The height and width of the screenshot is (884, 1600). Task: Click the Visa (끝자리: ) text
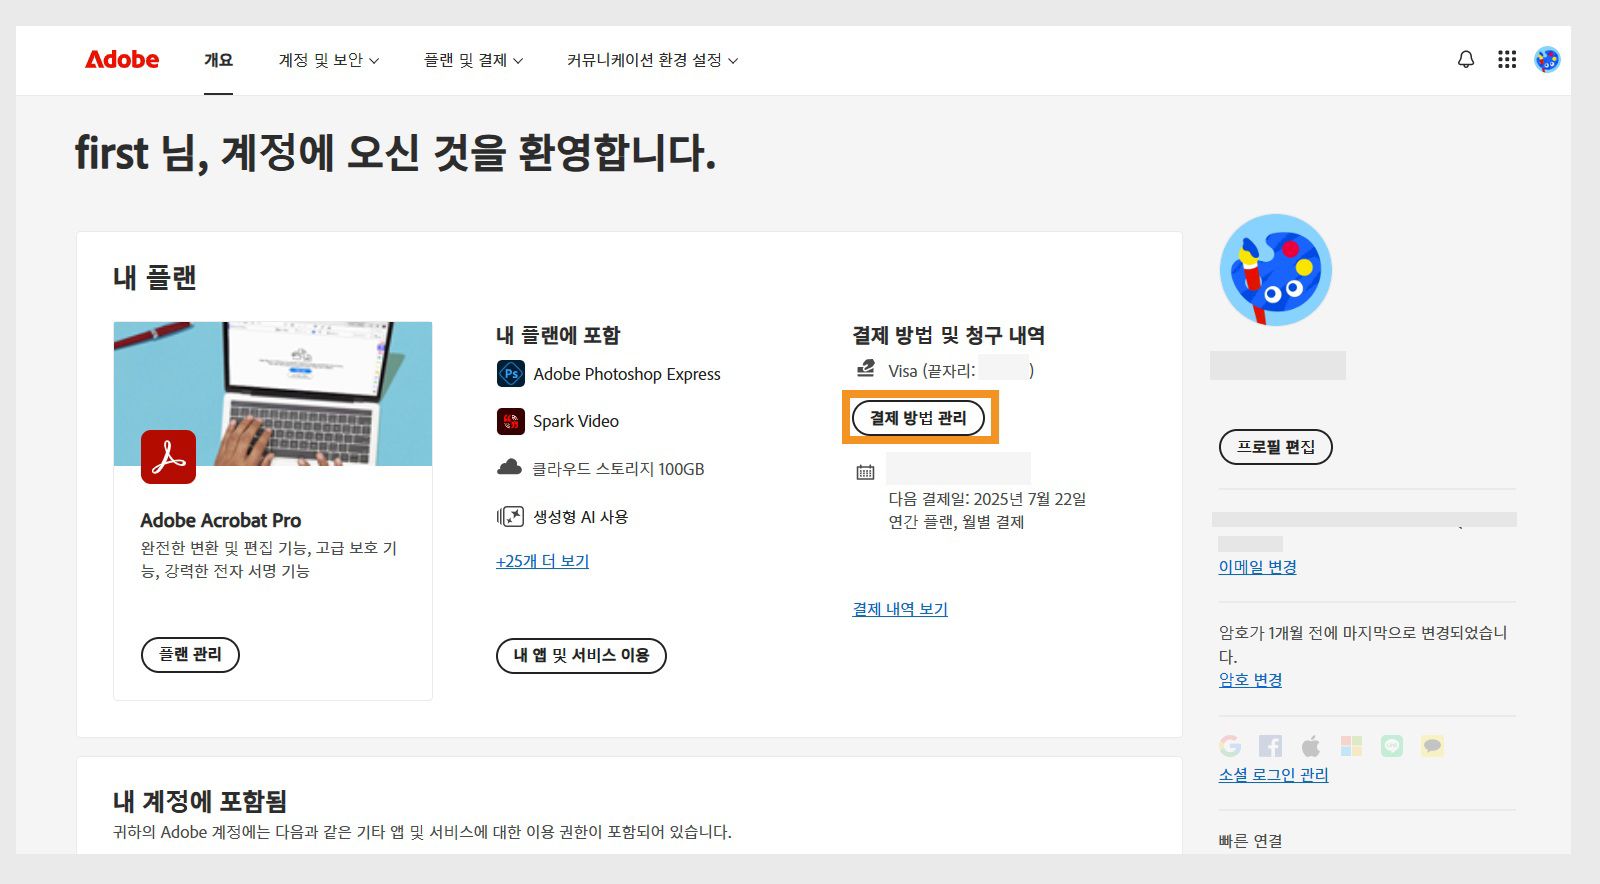tap(961, 371)
